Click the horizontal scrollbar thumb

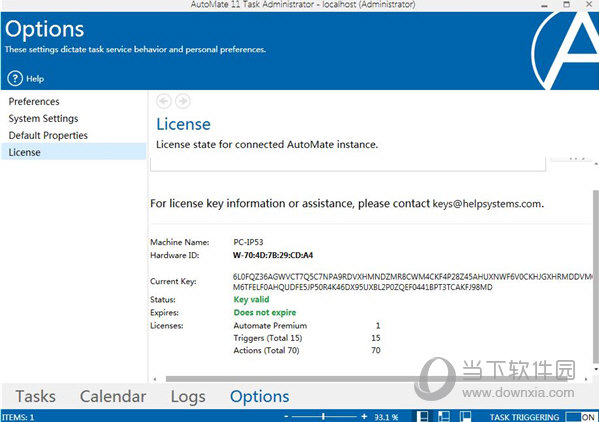[x=366, y=379]
